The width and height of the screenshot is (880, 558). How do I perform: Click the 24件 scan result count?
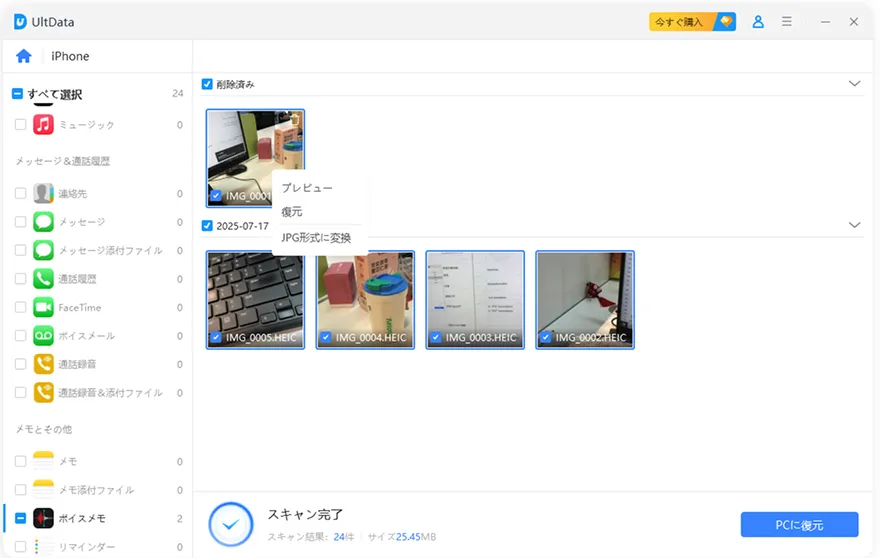point(343,537)
